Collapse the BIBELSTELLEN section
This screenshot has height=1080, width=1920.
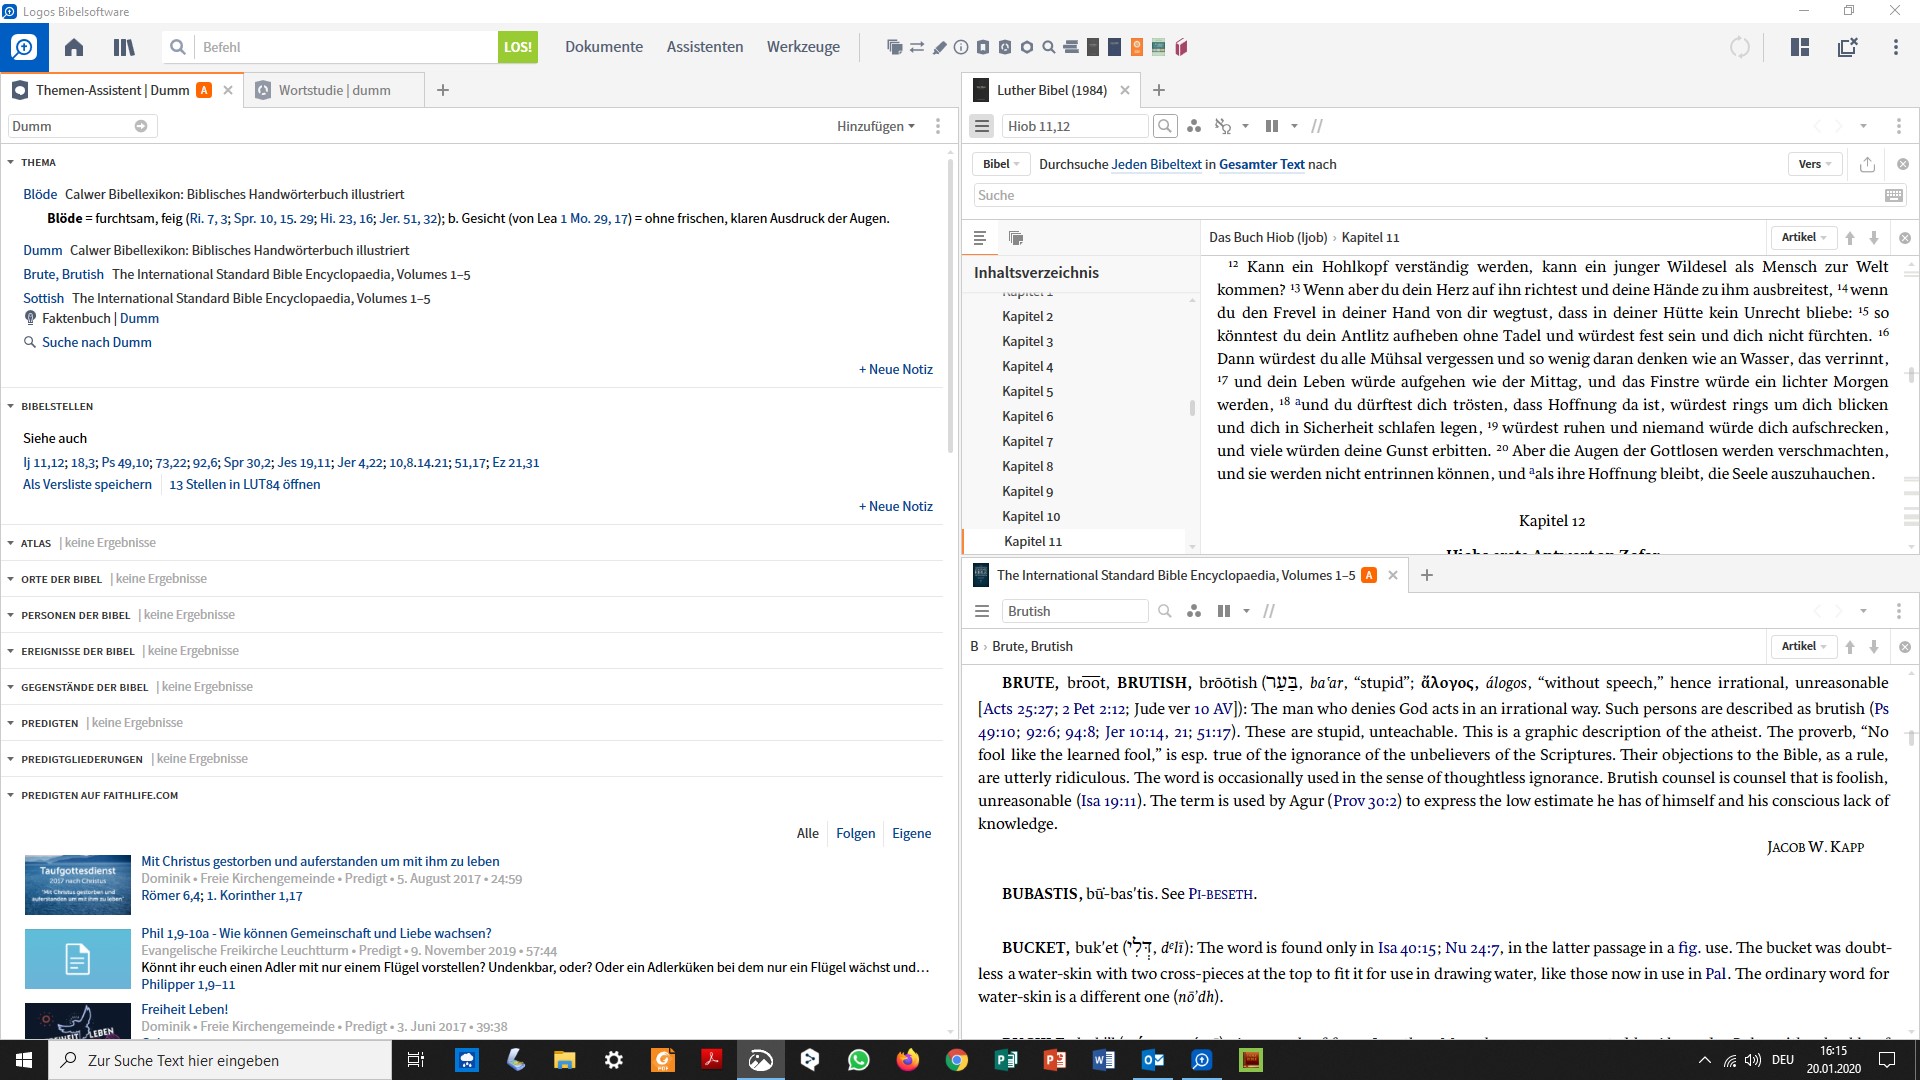10,406
